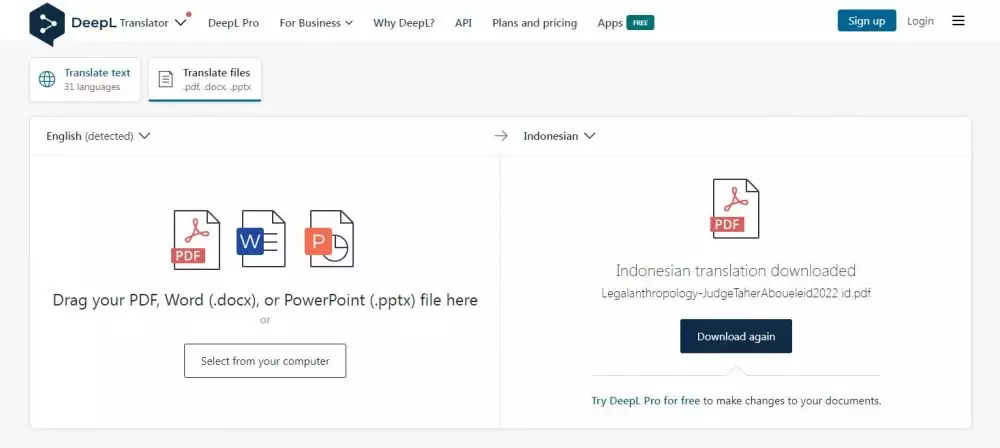Open the Indonesian target language dropdown
Image resolution: width=1000 pixels, height=448 pixels.
coord(559,136)
